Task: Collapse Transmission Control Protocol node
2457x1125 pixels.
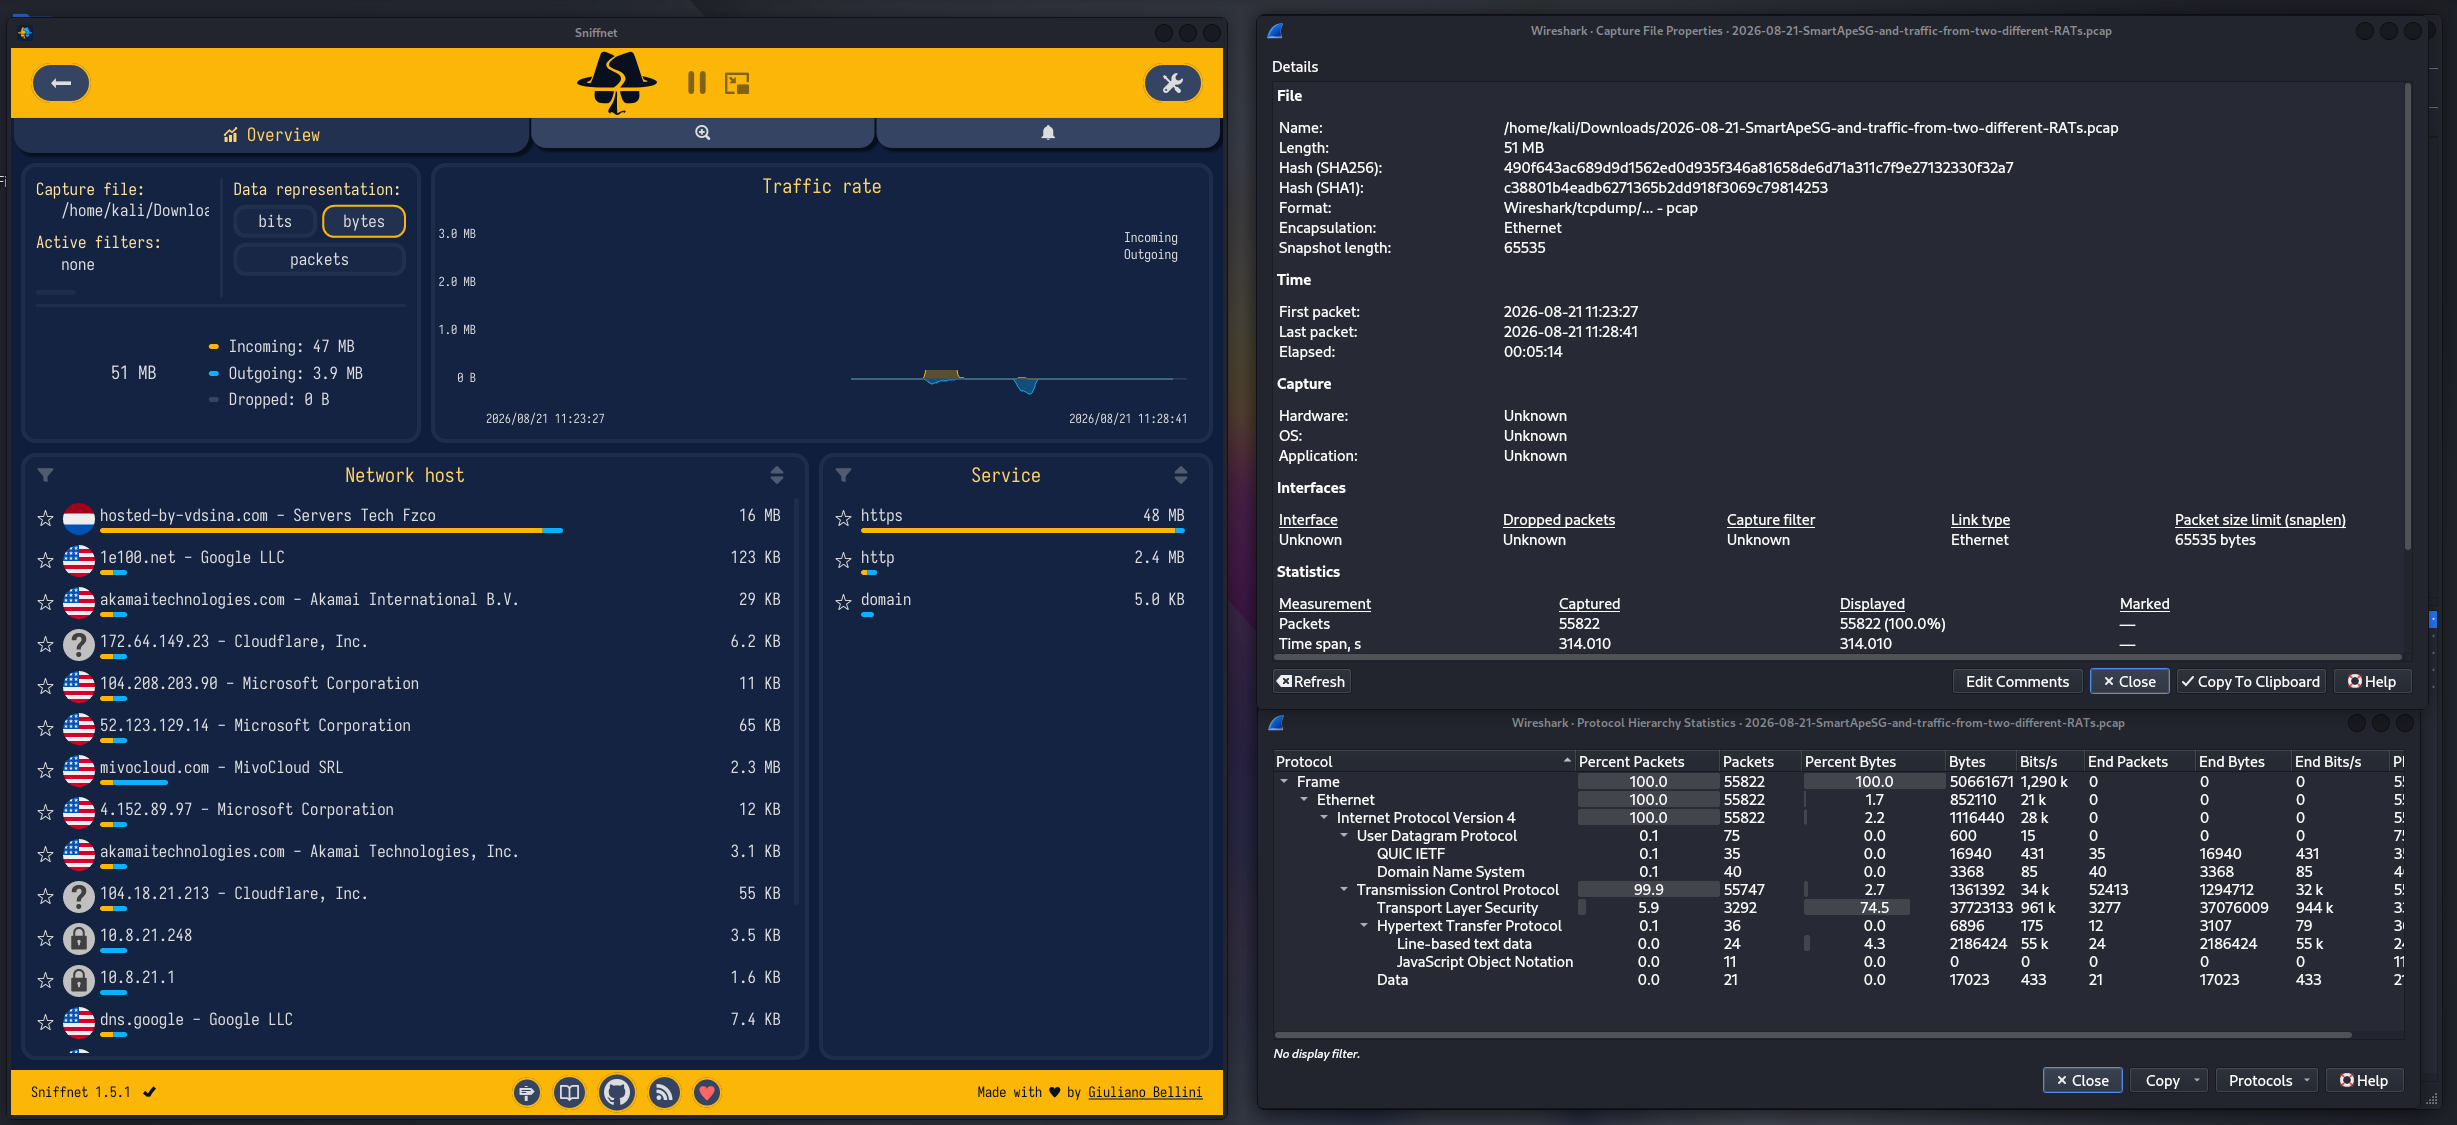Action: point(1344,889)
